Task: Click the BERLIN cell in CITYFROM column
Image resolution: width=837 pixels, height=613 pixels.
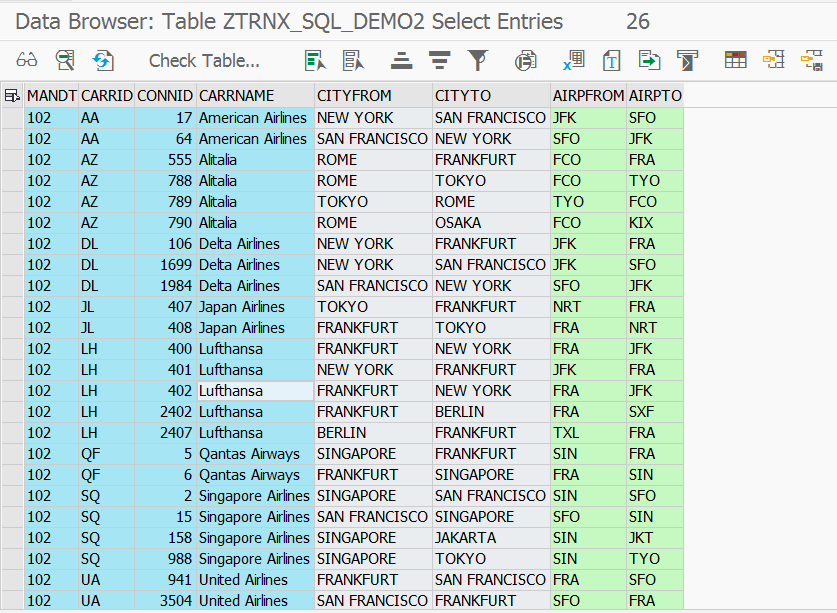Action: [373, 433]
